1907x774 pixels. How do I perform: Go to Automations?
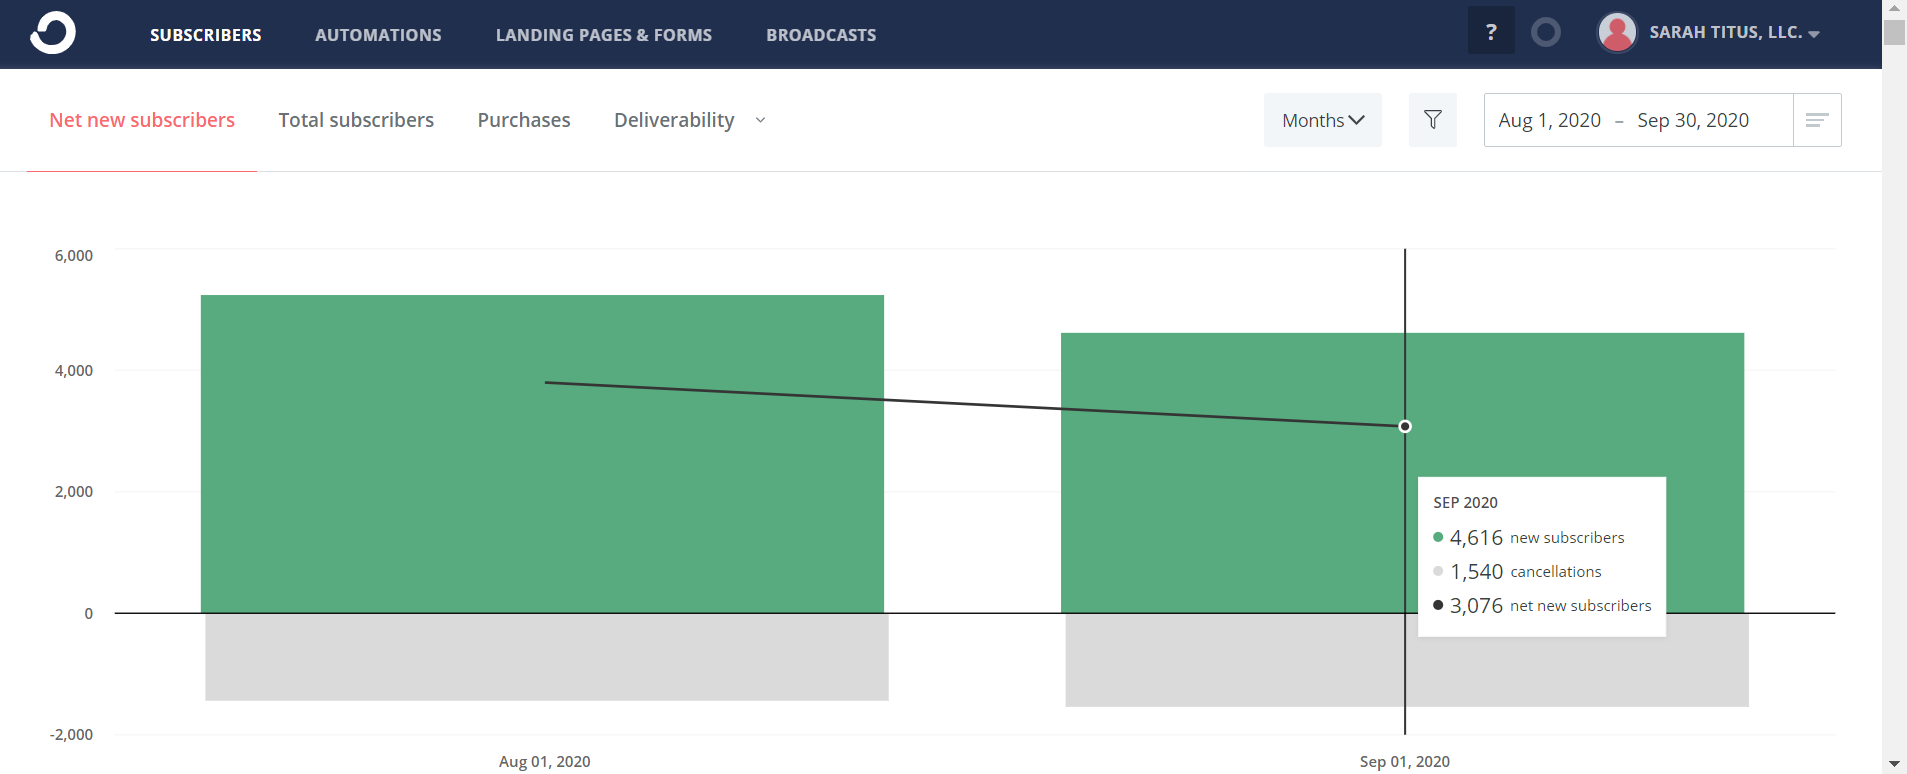[378, 35]
